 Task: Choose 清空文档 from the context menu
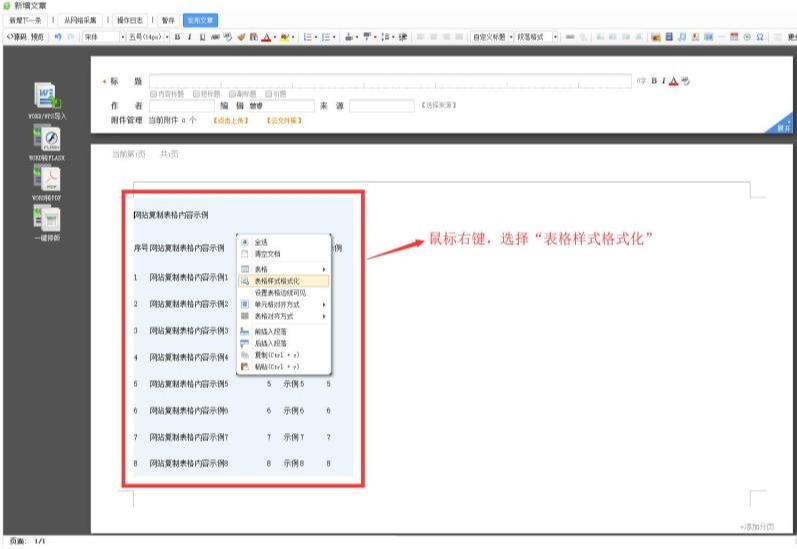pyautogui.click(x=267, y=254)
